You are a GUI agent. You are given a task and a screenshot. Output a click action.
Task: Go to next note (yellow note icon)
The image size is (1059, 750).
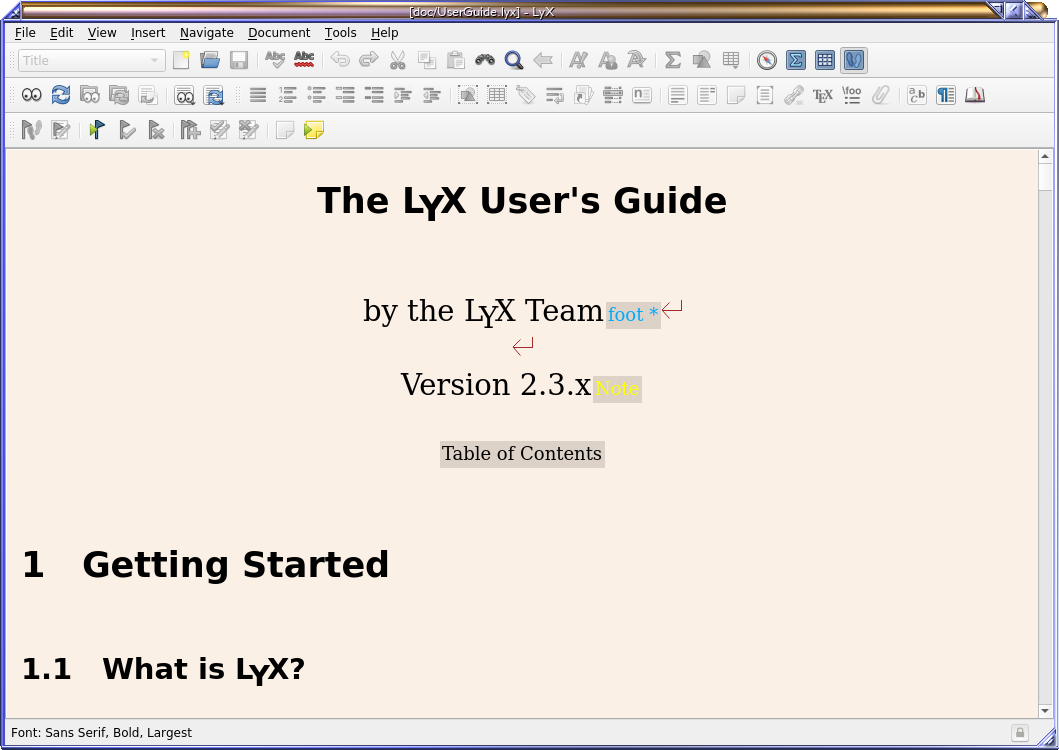[314, 130]
